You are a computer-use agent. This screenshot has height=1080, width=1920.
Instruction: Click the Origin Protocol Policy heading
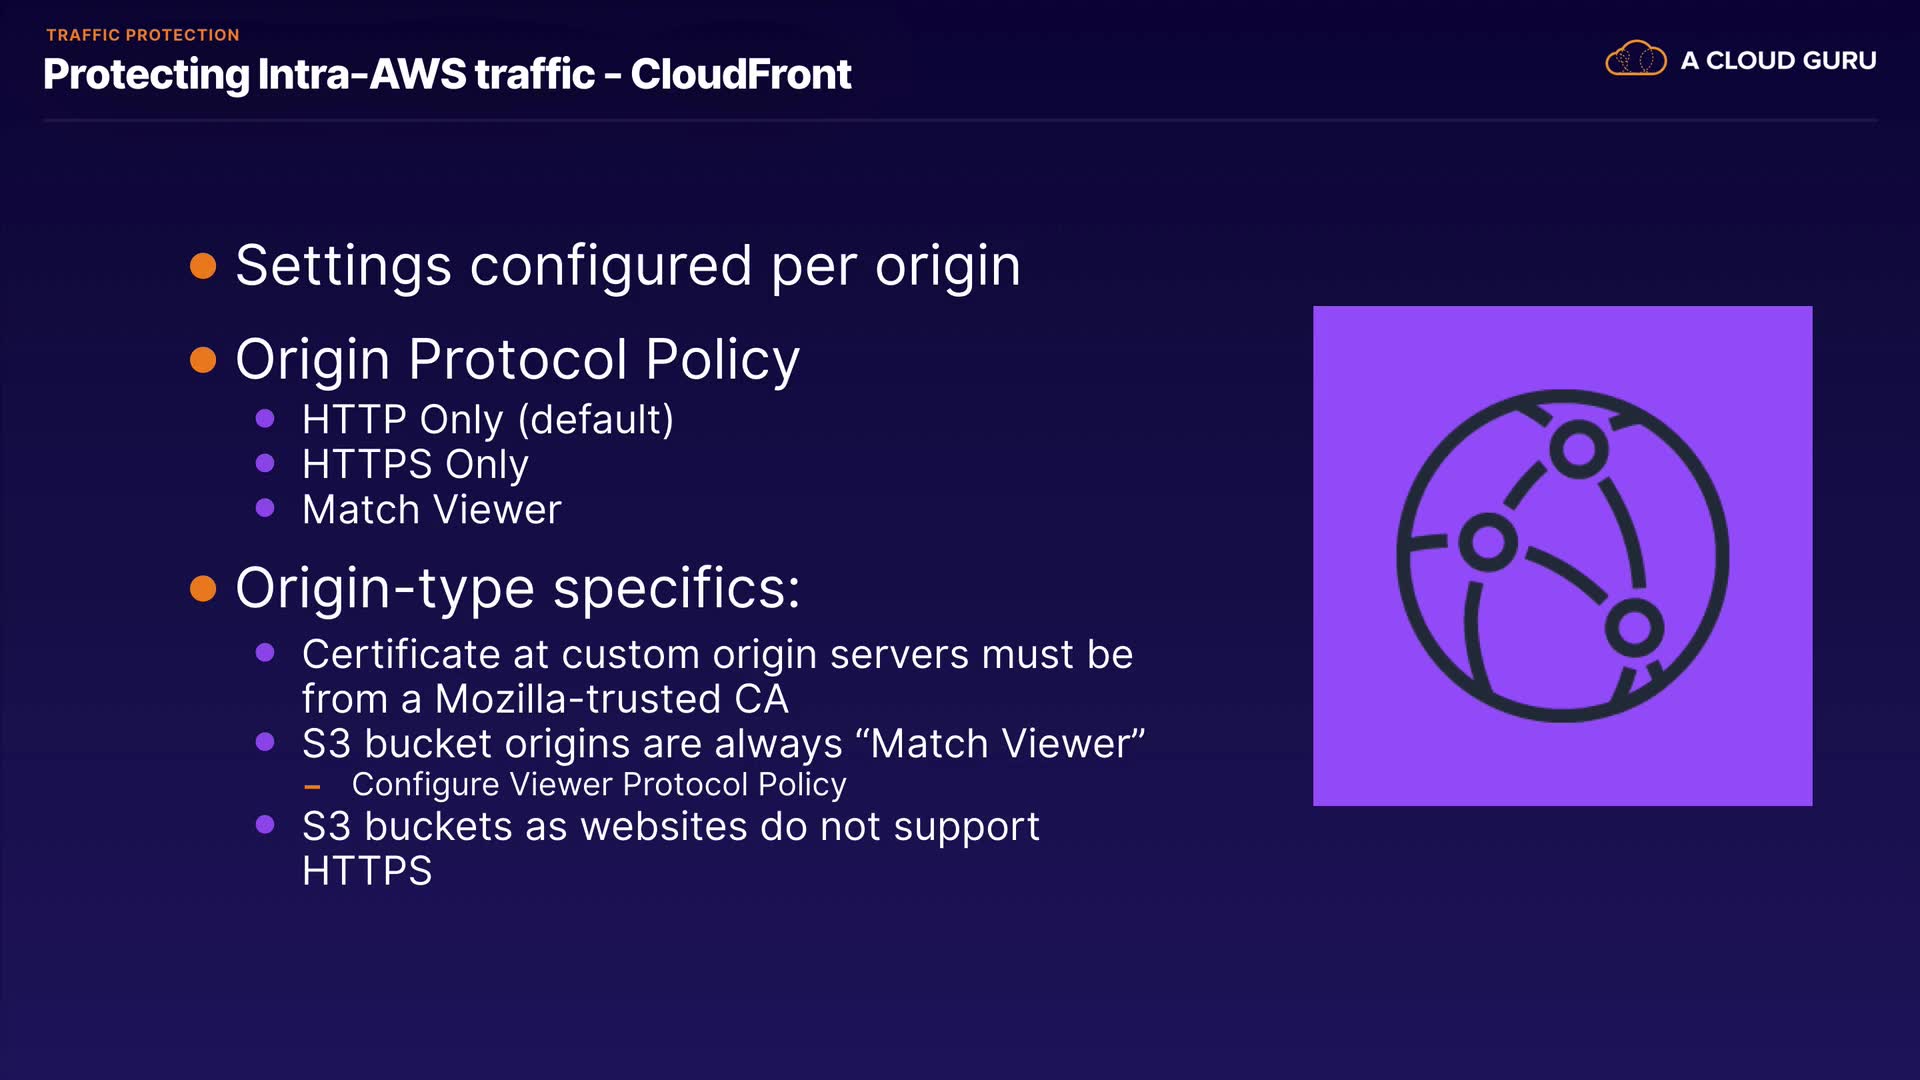tap(517, 360)
